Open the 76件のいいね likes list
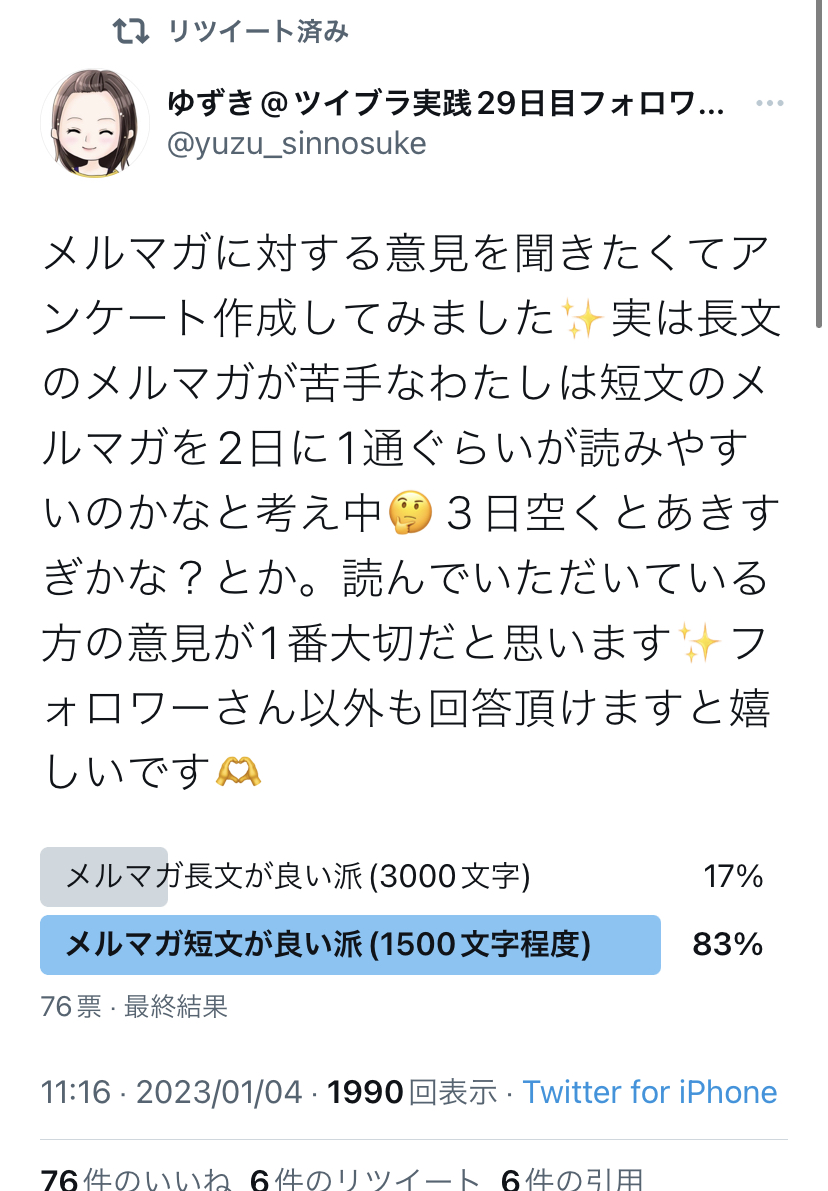This screenshot has width=828, height=1191. pyautogui.click(x=135, y=1179)
